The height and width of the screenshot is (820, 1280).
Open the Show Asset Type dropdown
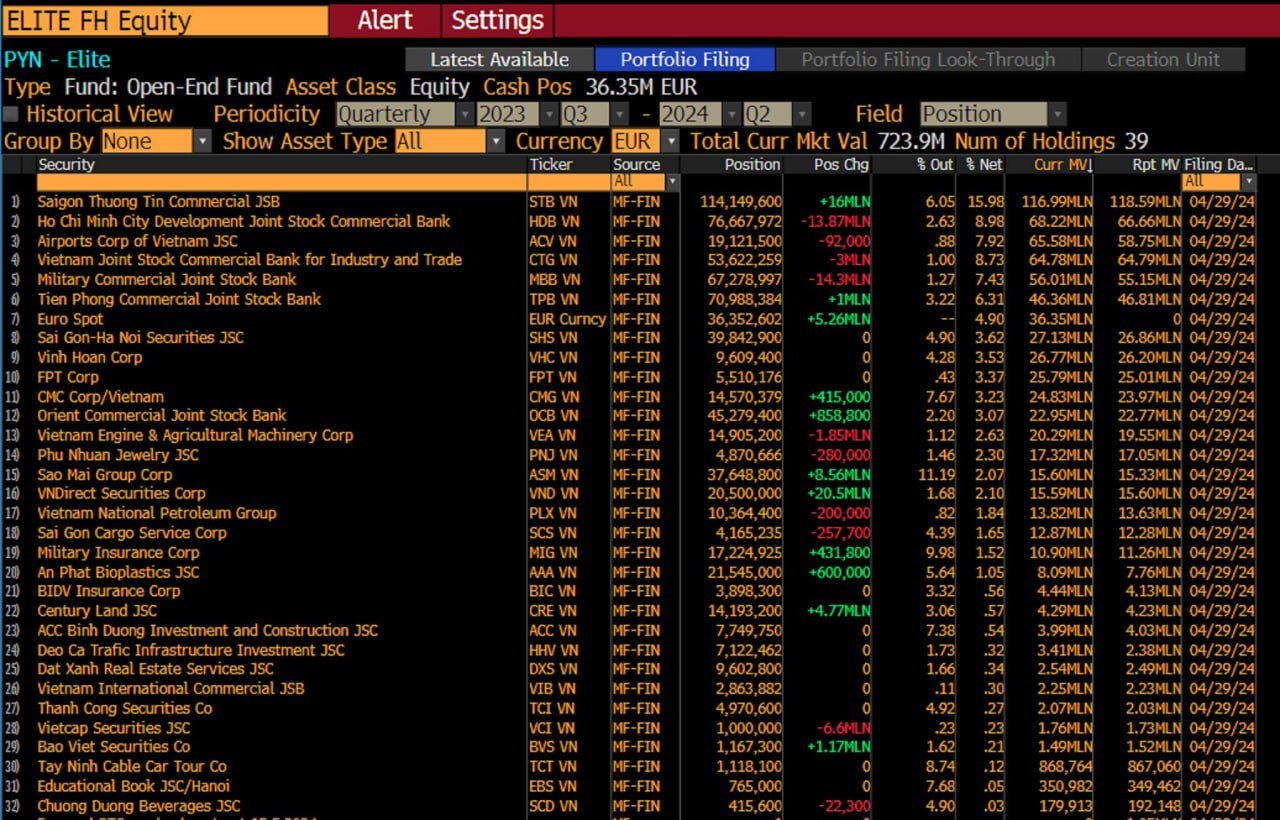(450, 141)
